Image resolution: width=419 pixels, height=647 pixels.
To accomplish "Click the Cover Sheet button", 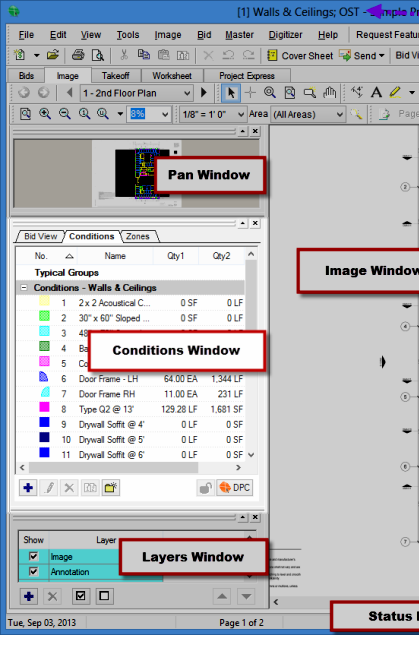I will 301,55.
